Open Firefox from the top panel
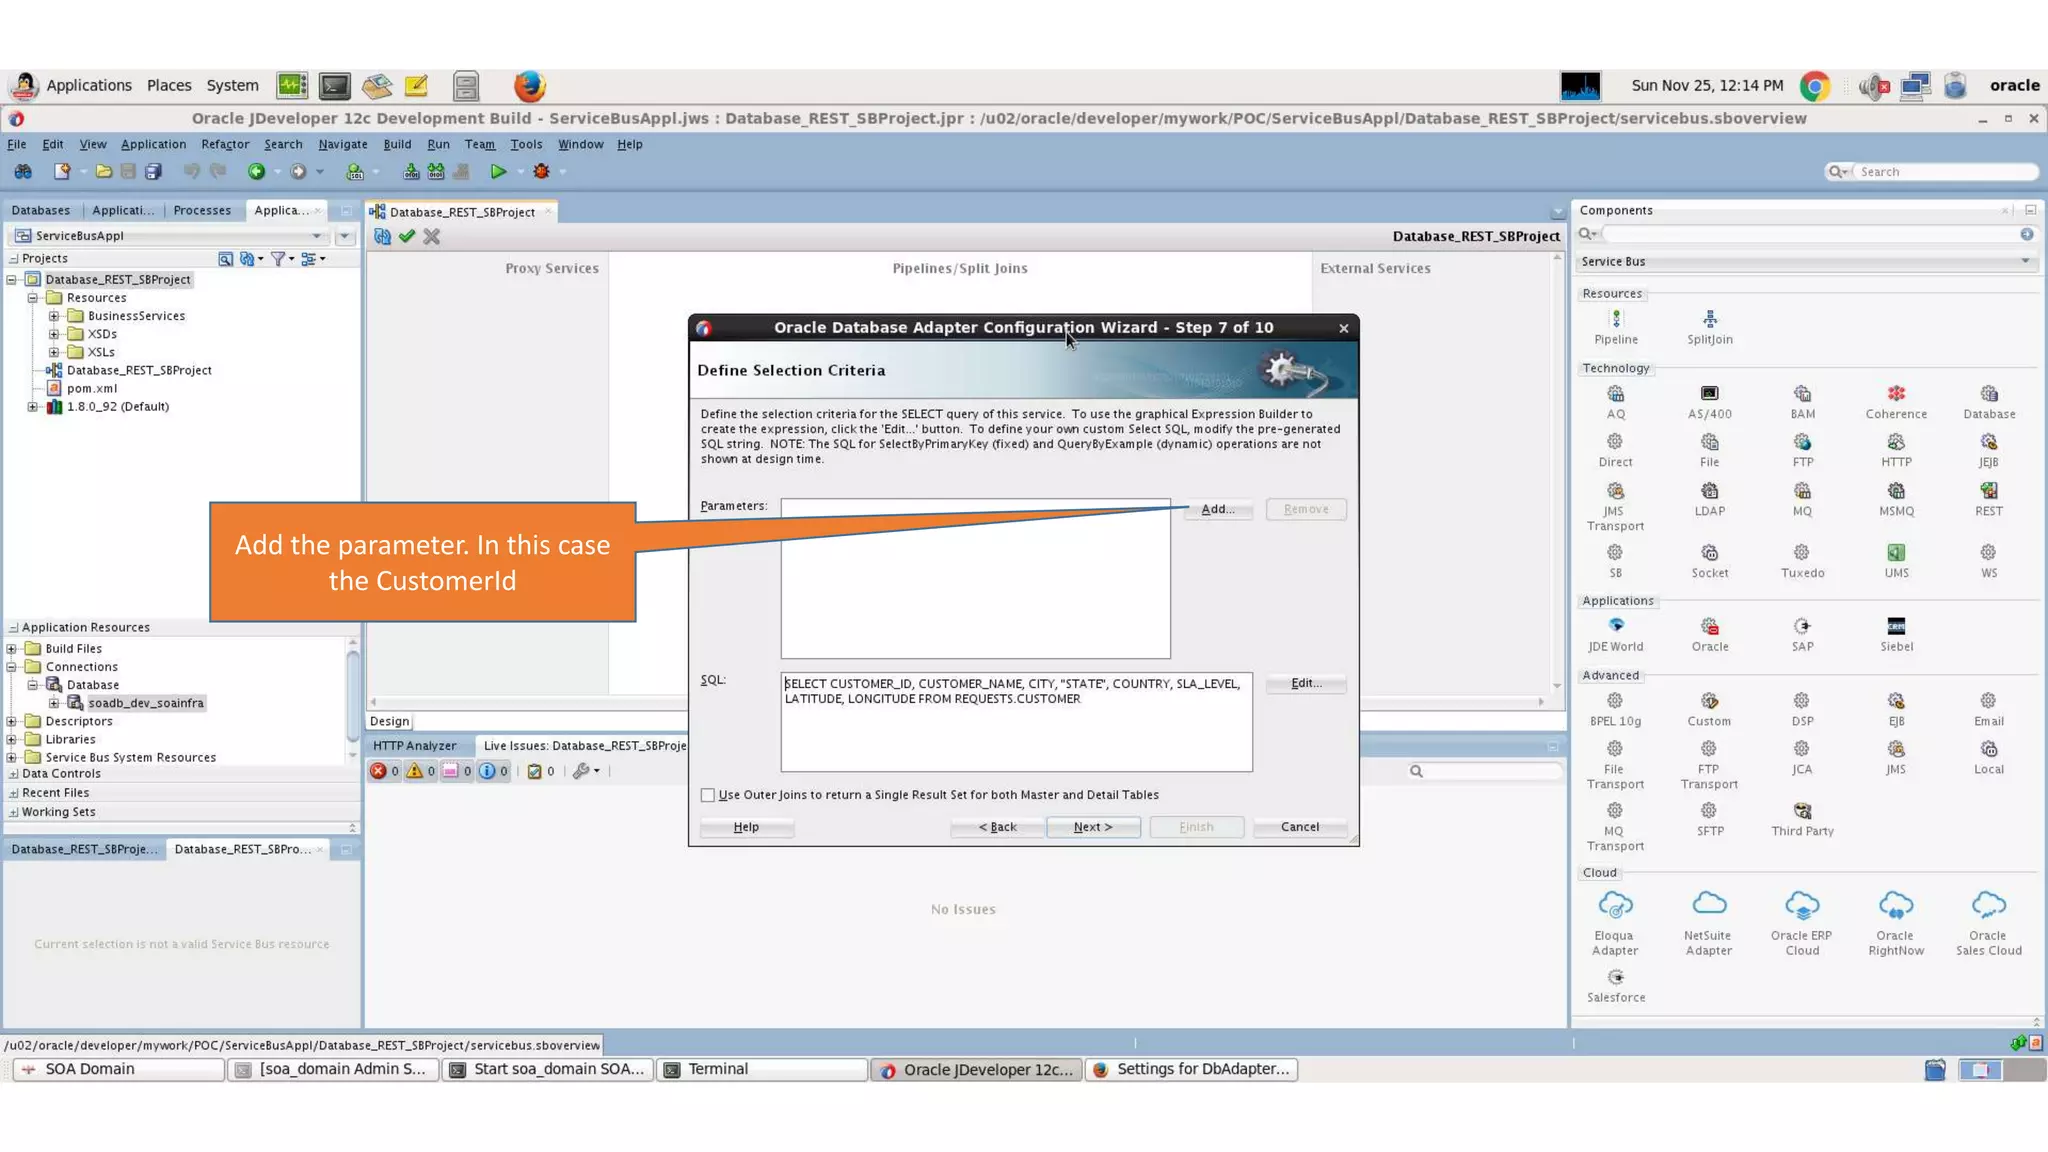Image resolution: width=2048 pixels, height=1152 pixels. click(x=529, y=86)
